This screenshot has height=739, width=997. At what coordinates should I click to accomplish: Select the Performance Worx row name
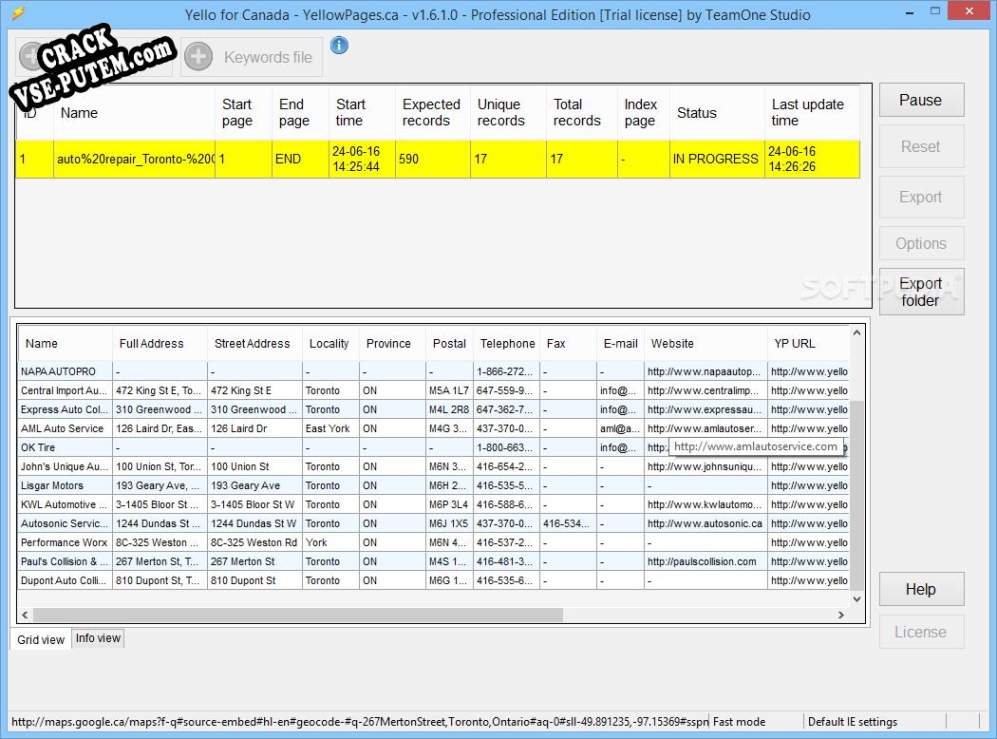(x=64, y=543)
